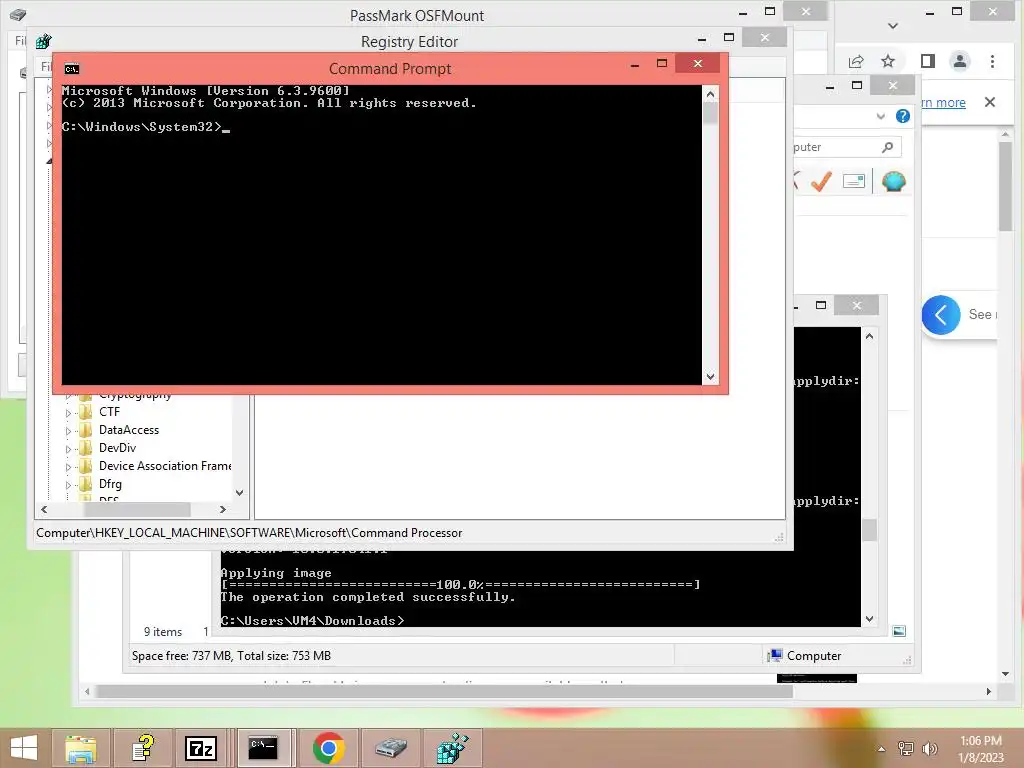Select Device Association Framework folder
Viewport: 1024px width, 768px height.
(x=165, y=466)
